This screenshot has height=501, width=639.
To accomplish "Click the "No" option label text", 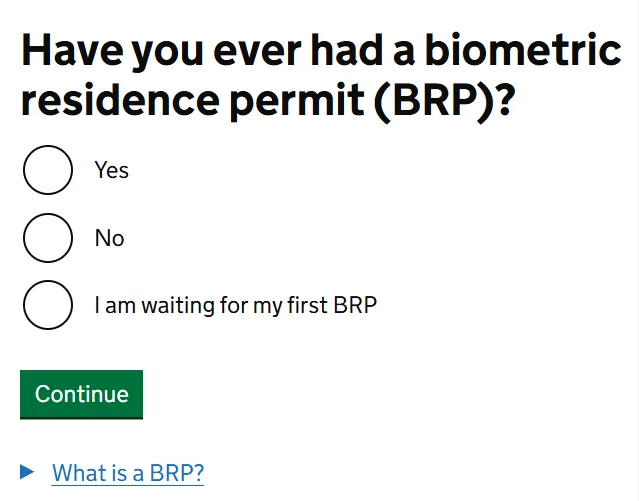I will click(109, 238).
